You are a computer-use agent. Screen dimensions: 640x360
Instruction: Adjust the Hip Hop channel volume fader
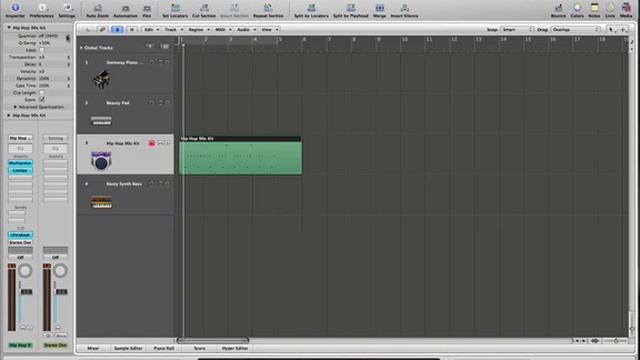(26, 291)
